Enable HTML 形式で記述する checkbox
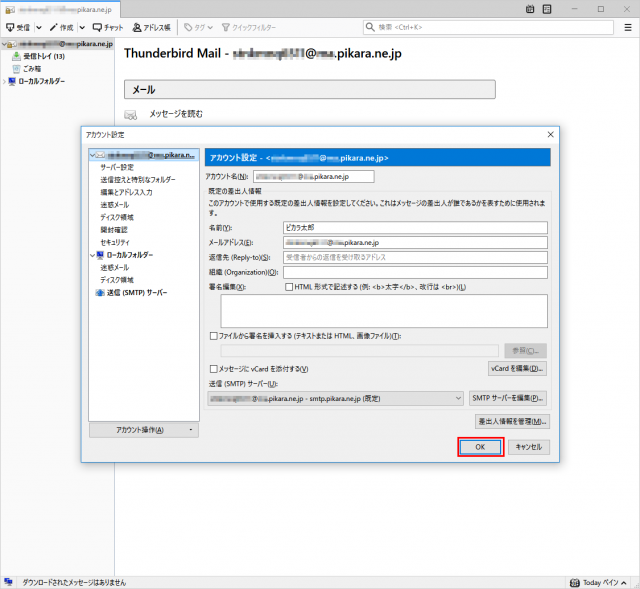Screen dimensions: 640x589 pos(289,287)
